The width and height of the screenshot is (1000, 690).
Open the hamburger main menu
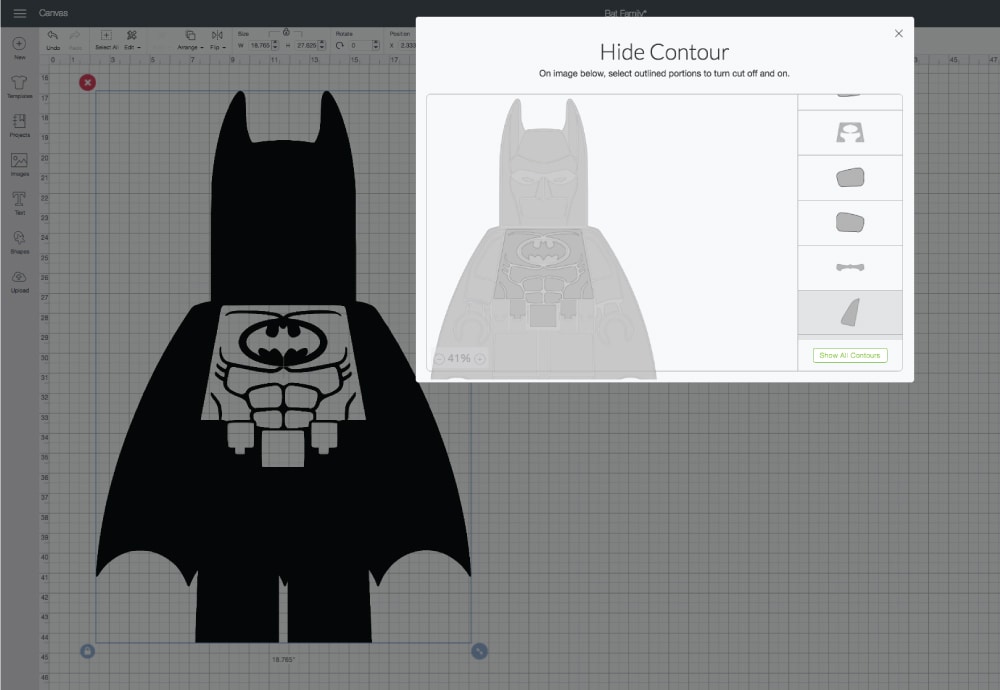[x=20, y=13]
